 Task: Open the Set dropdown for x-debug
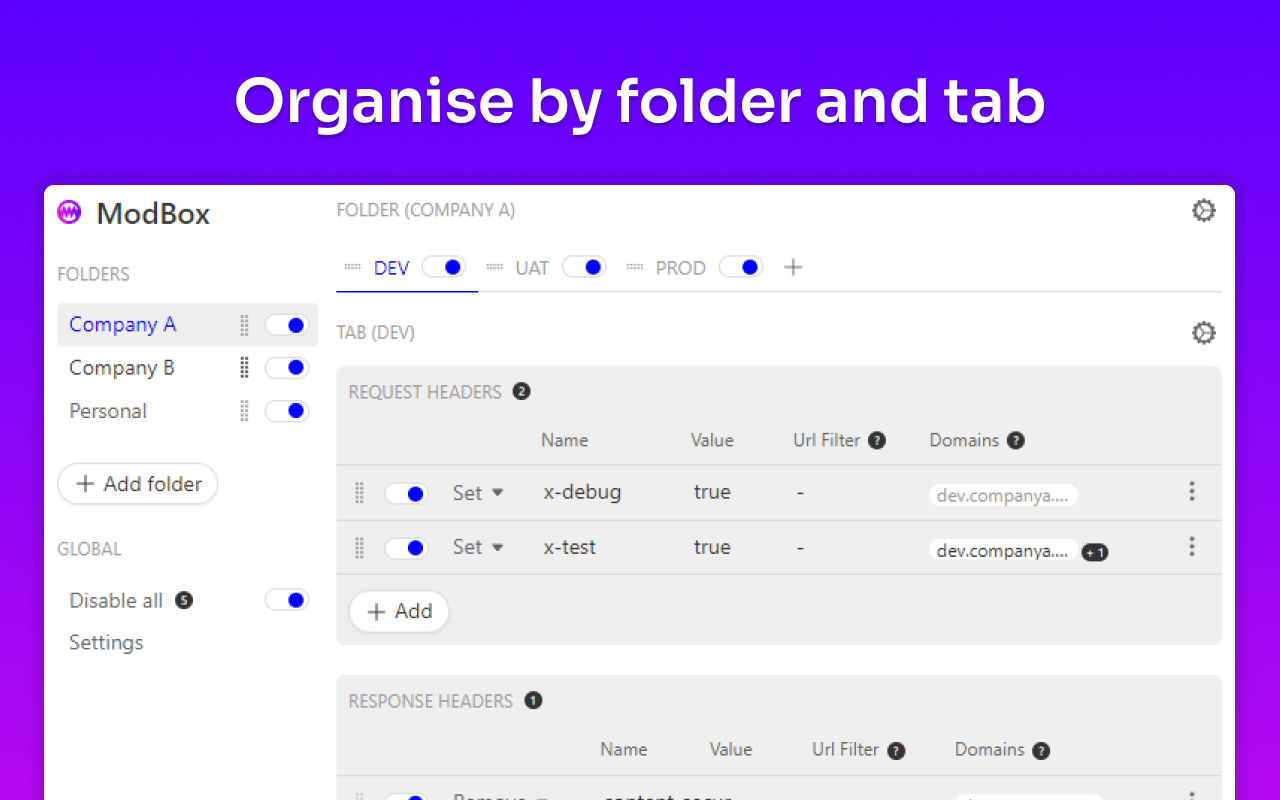[x=478, y=492]
